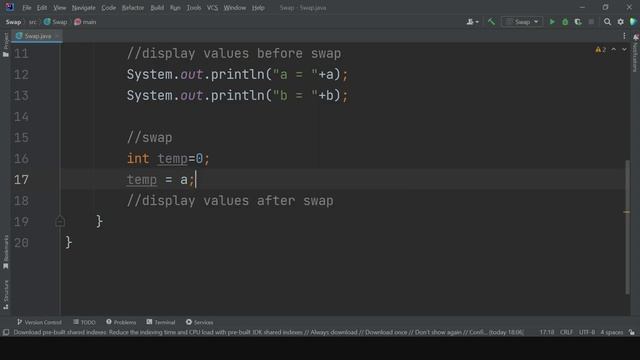
Task: Open the Problems tool window
Action: coord(121,322)
